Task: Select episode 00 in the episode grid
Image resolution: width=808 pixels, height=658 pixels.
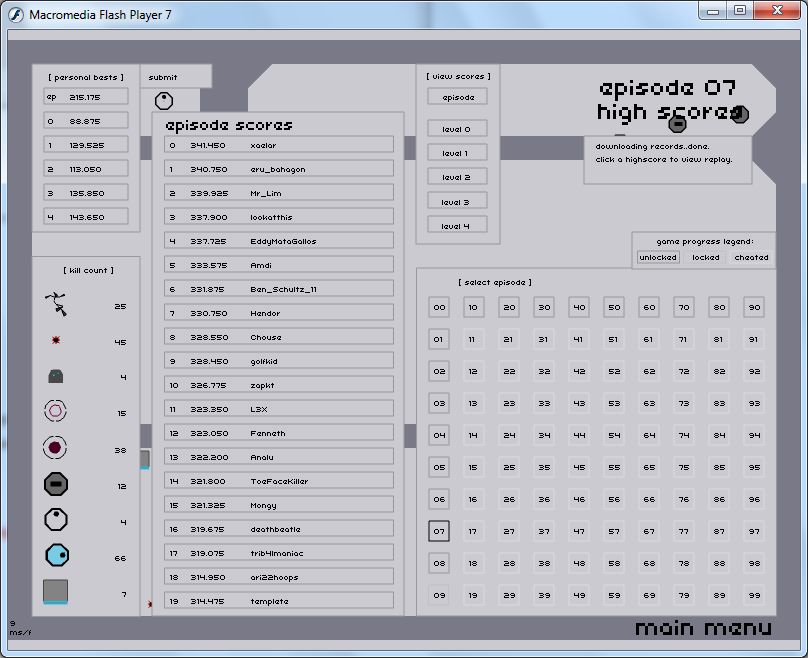Action: pyautogui.click(x=439, y=308)
